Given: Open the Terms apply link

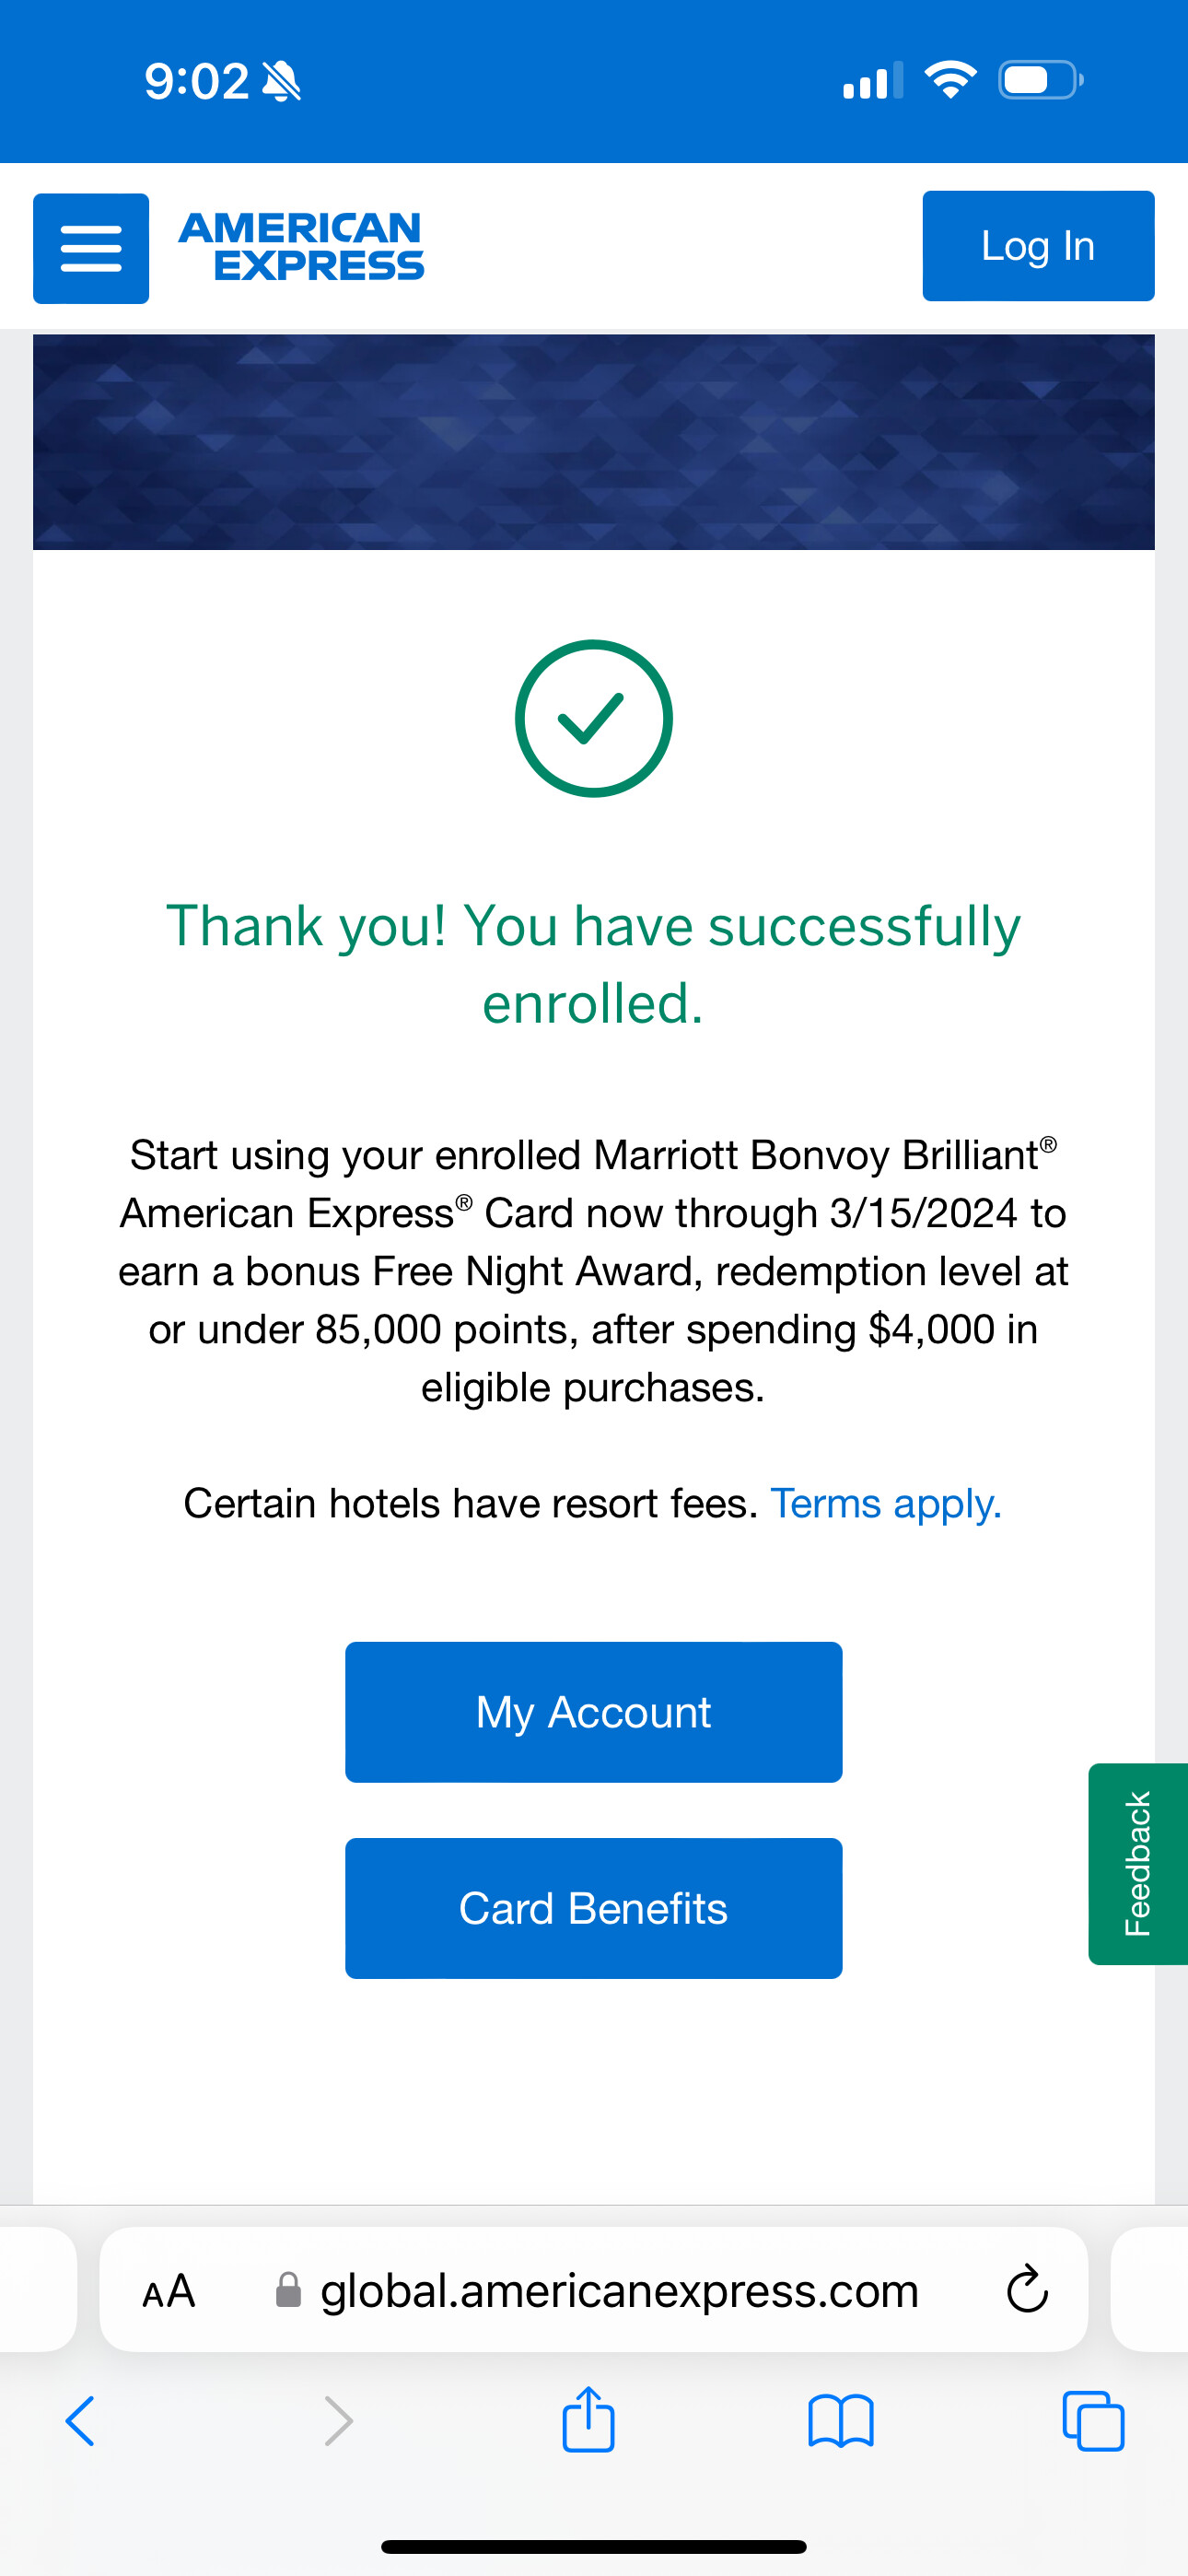Looking at the screenshot, I should pos(885,1503).
